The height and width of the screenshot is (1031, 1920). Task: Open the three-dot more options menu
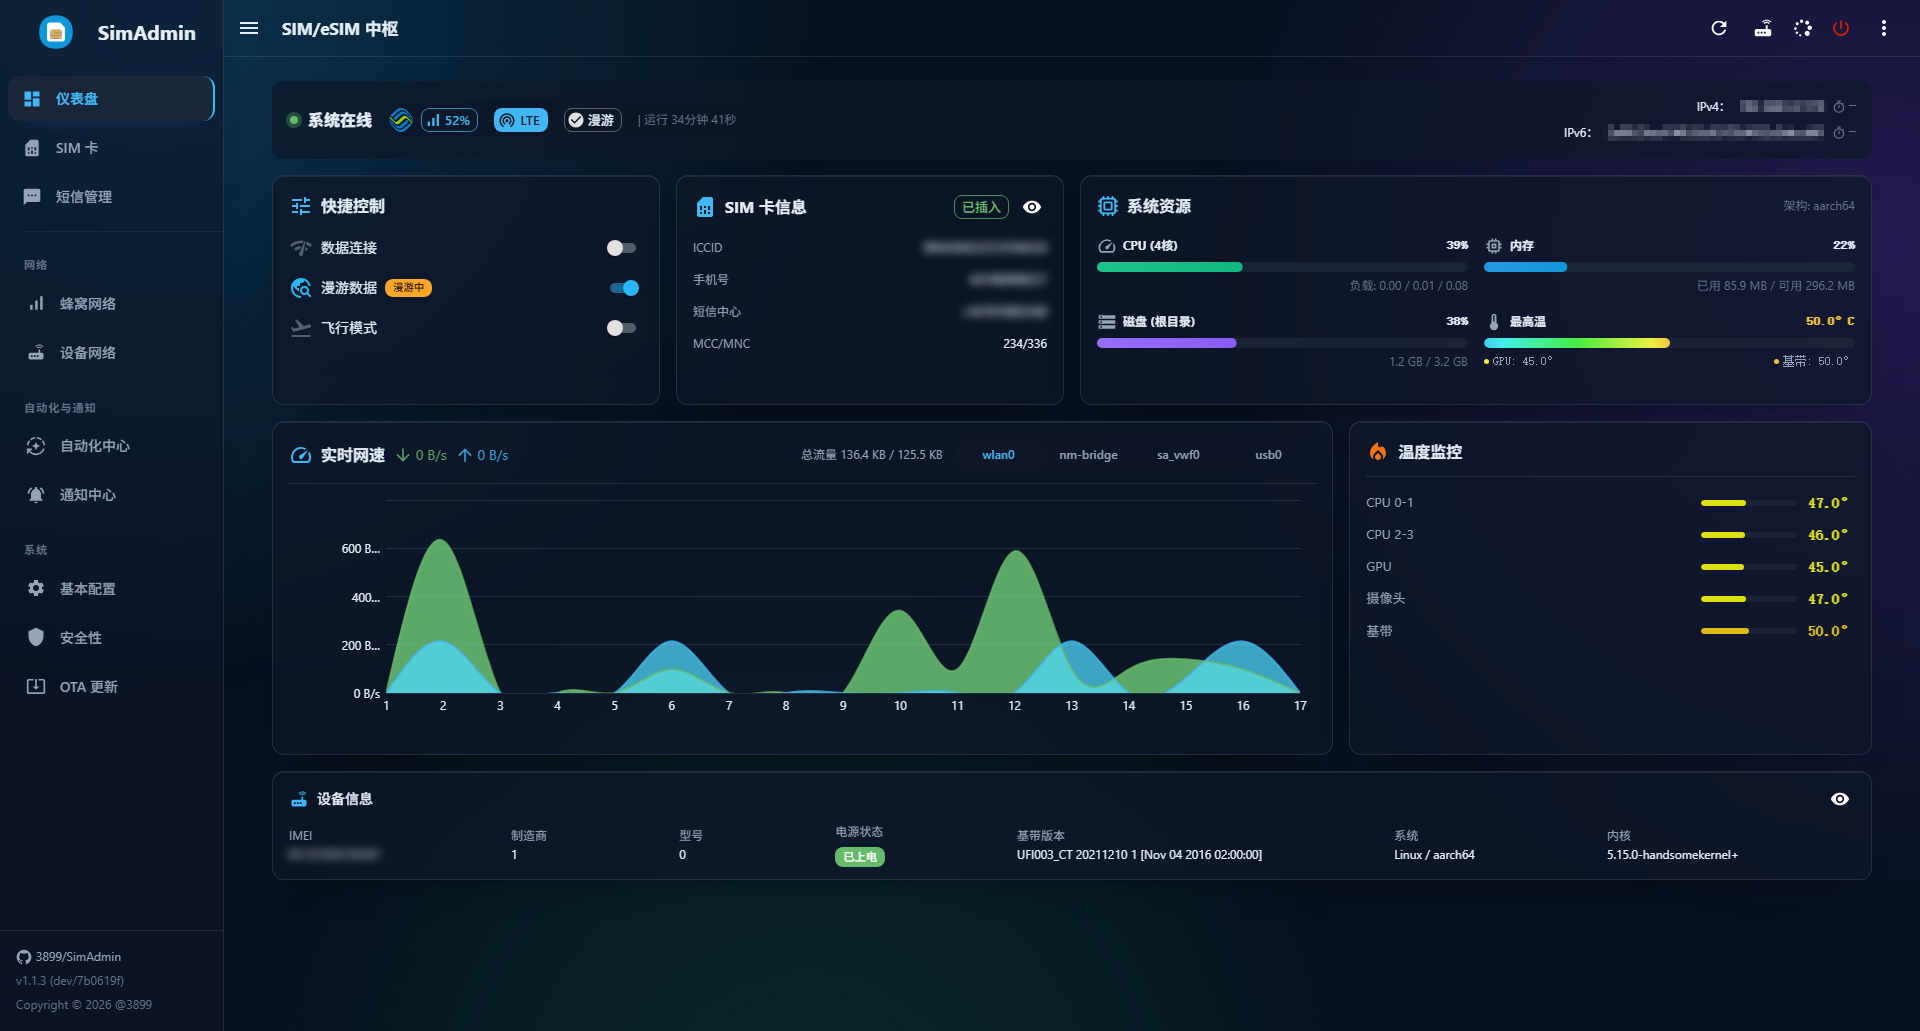tap(1884, 29)
